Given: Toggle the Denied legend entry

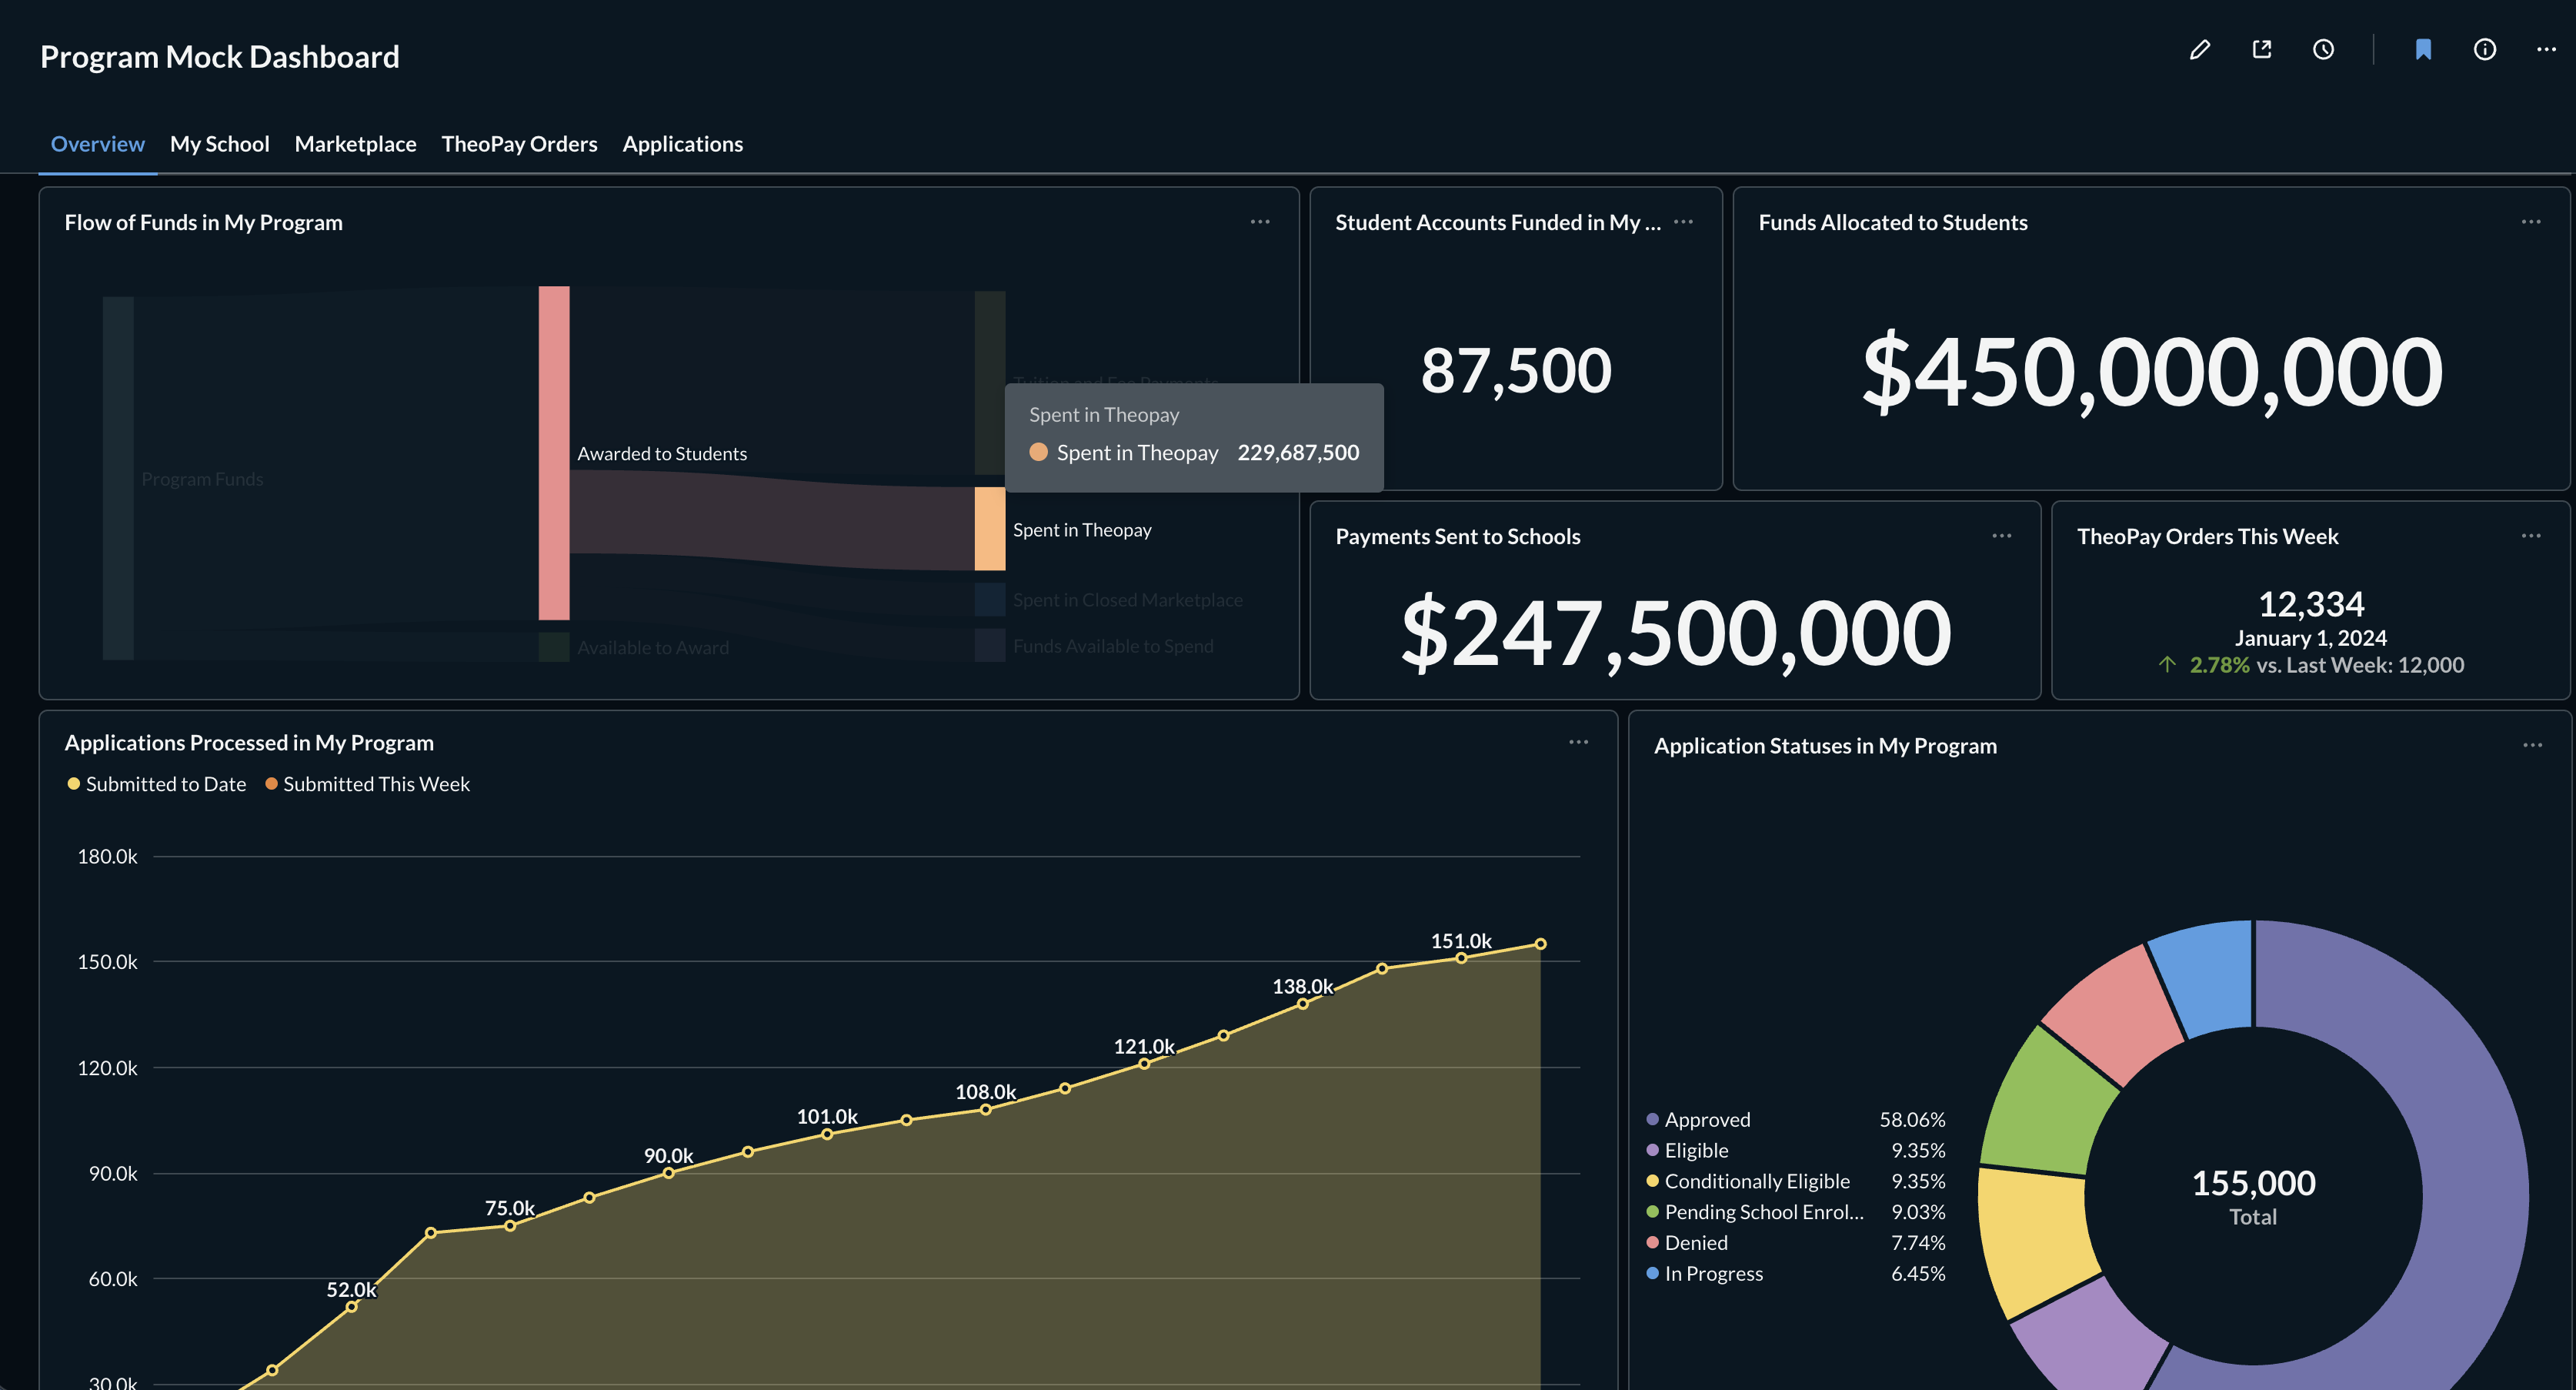Looking at the screenshot, I should (1796, 1243).
